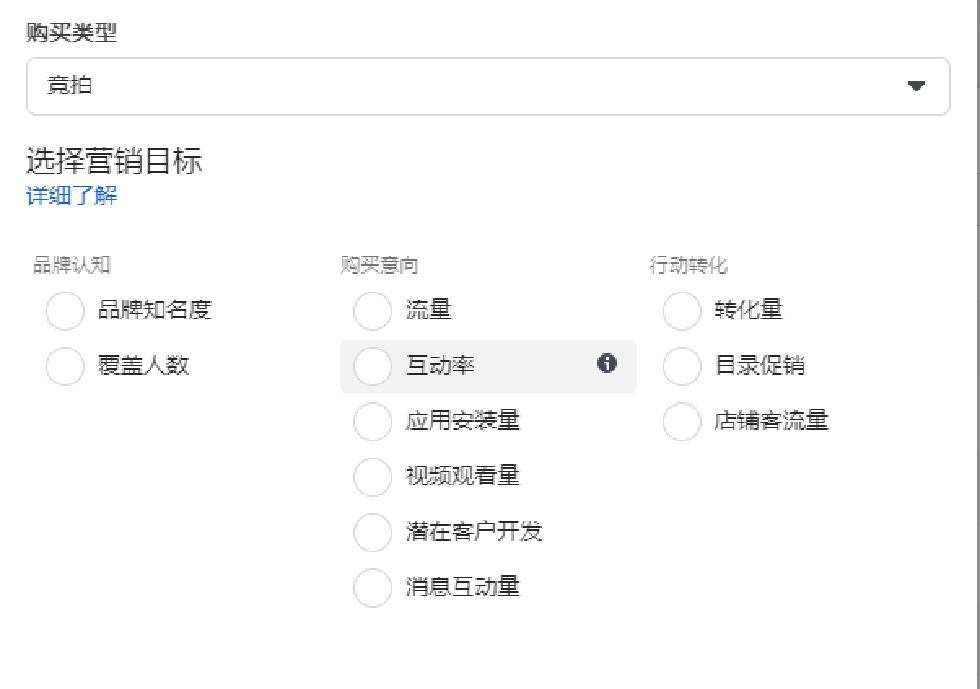Select the 品牌知名度 radio button
The height and width of the screenshot is (689, 980).
tap(65, 311)
